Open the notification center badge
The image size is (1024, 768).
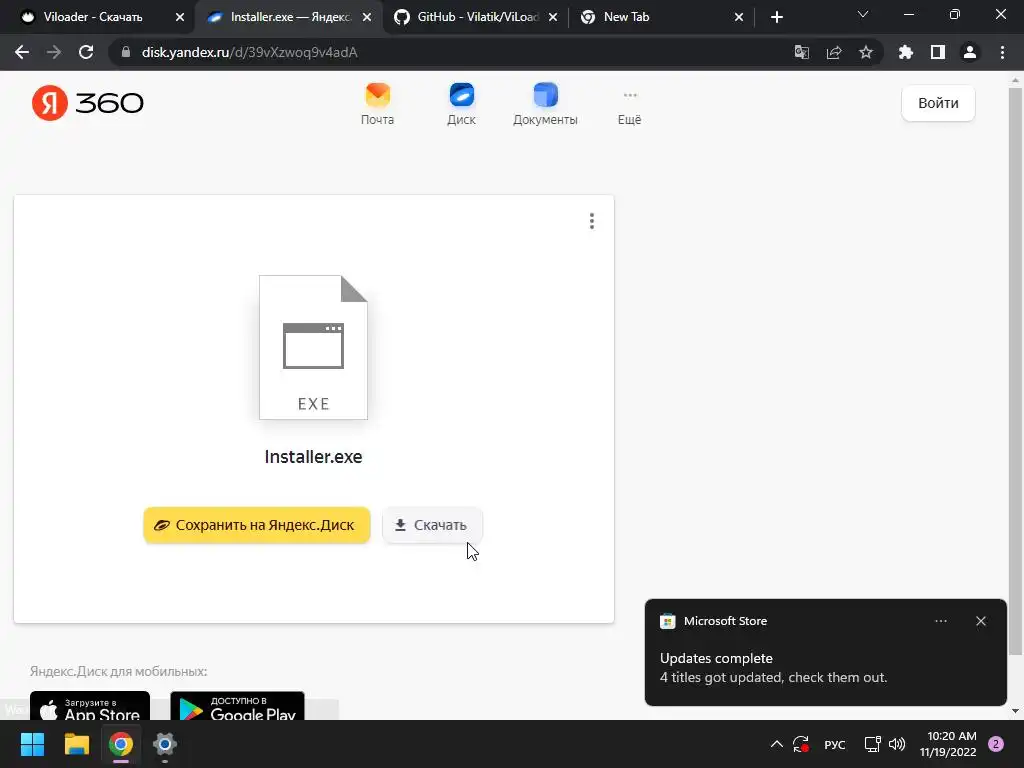(996, 744)
